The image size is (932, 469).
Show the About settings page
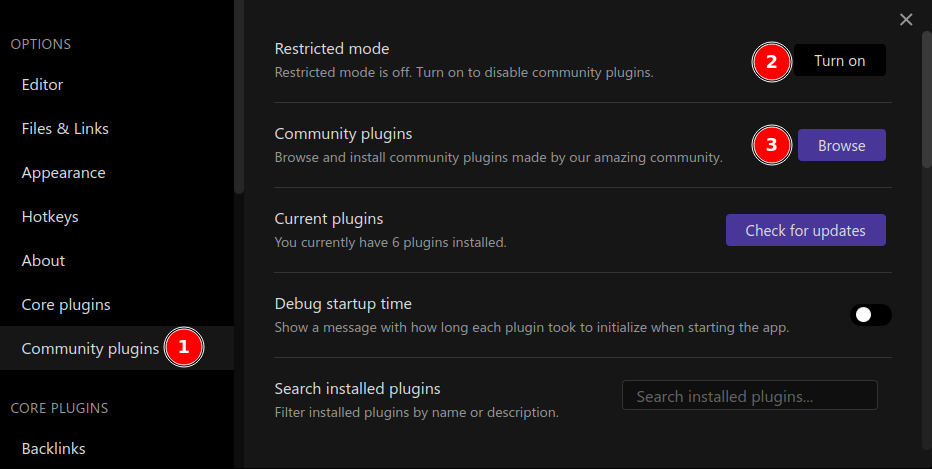43,261
